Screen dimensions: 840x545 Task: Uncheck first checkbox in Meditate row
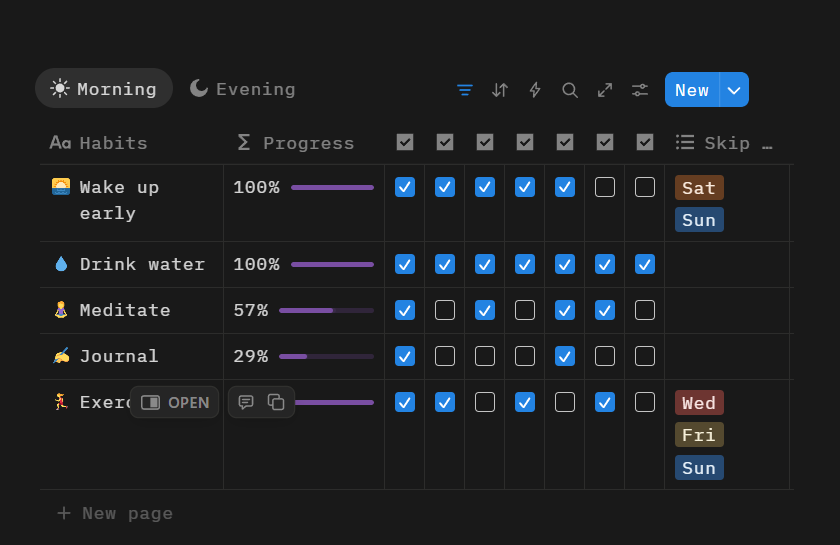[x=405, y=310]
